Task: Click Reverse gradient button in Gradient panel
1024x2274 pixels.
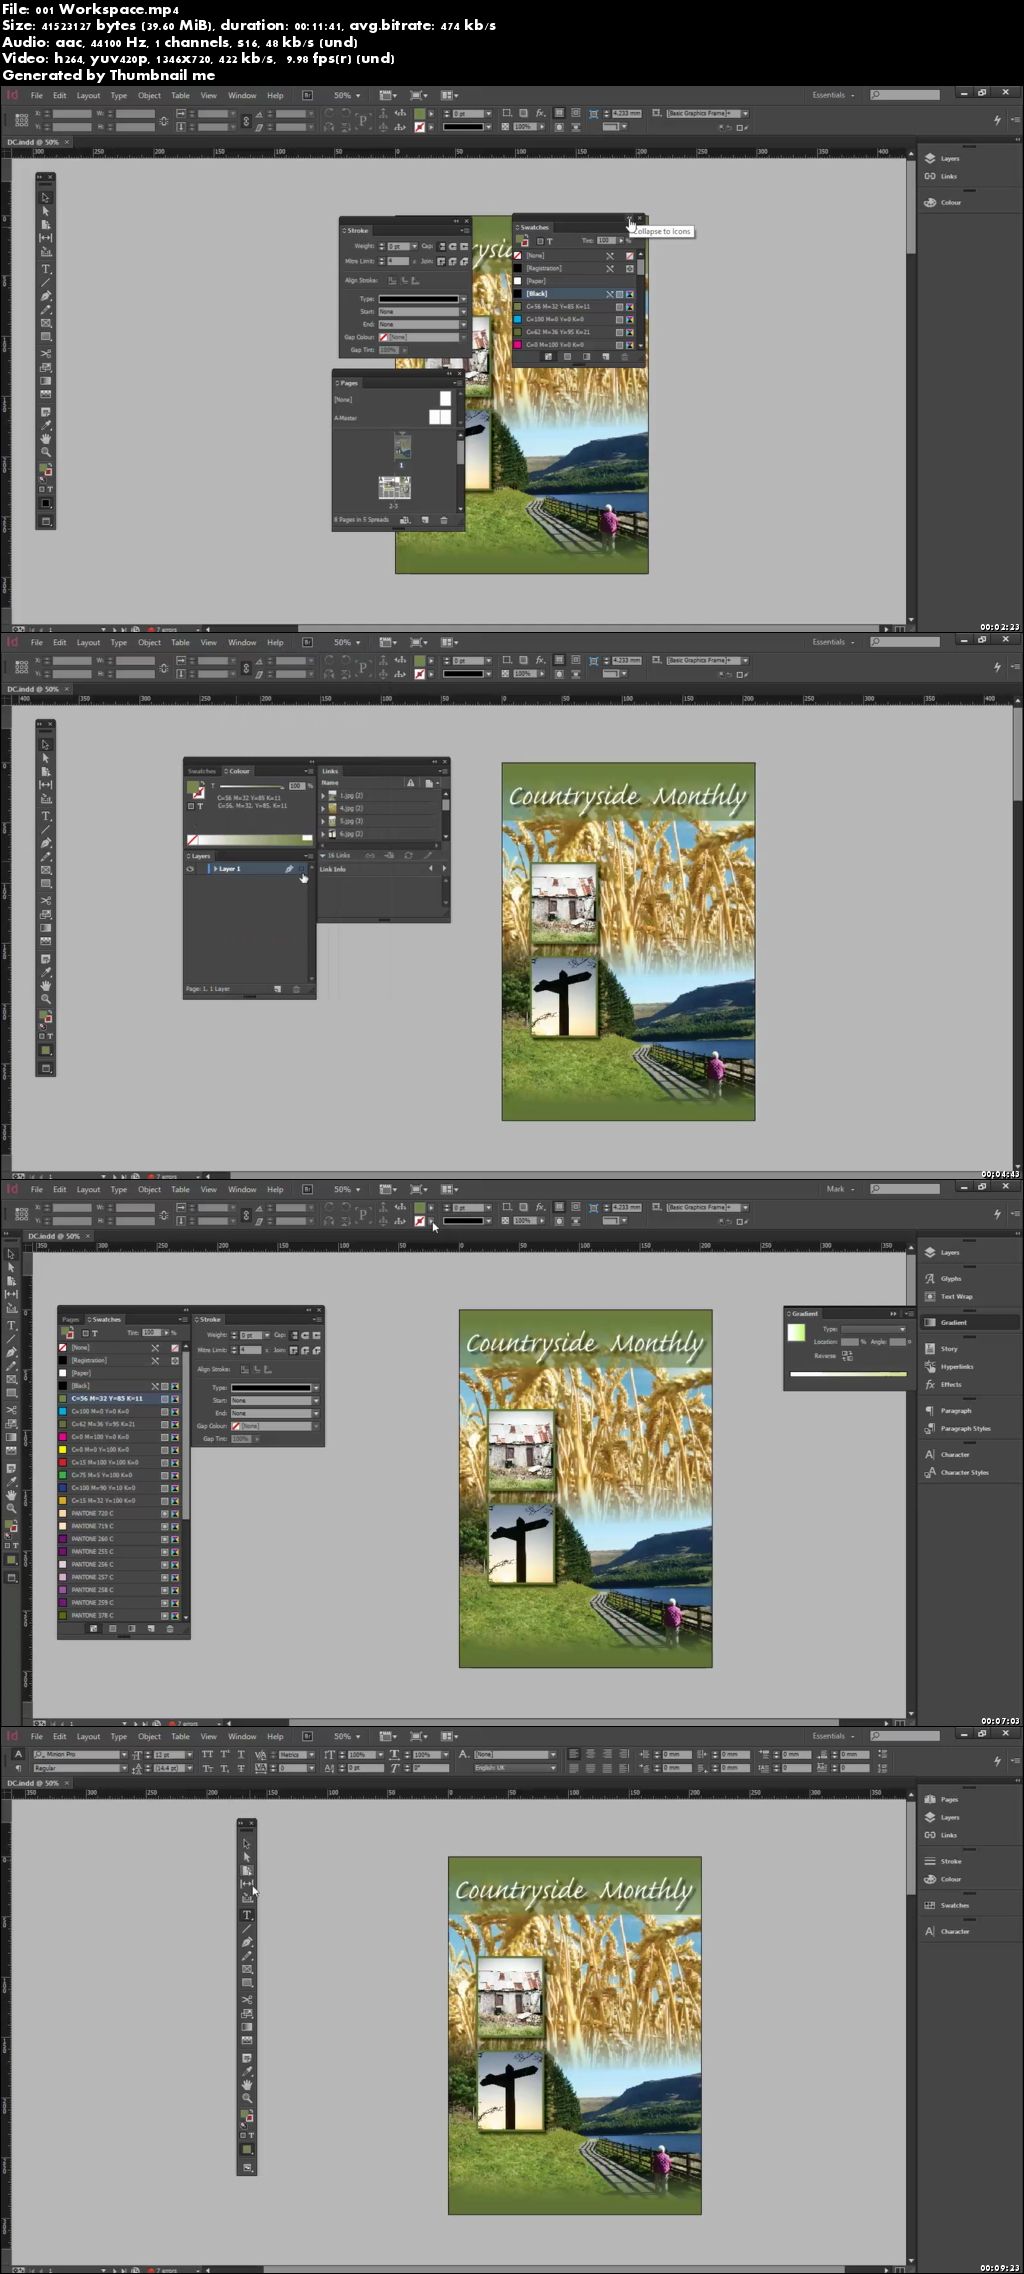Action: point(847,1356)
